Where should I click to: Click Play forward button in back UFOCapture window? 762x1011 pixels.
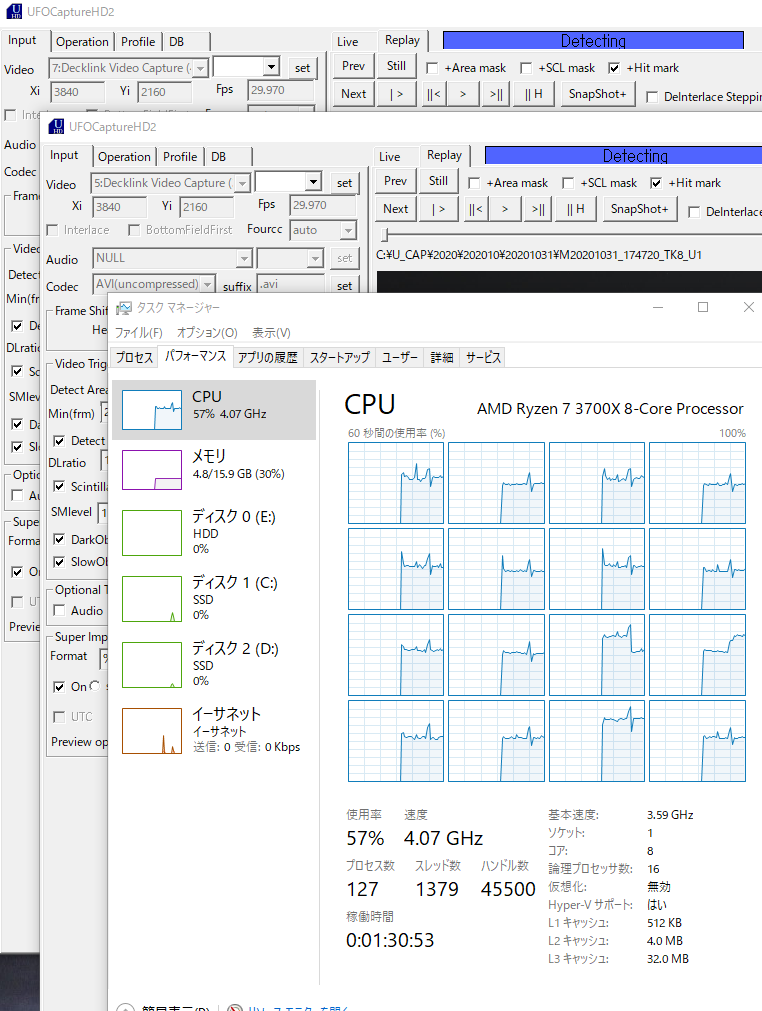(463, 94)
